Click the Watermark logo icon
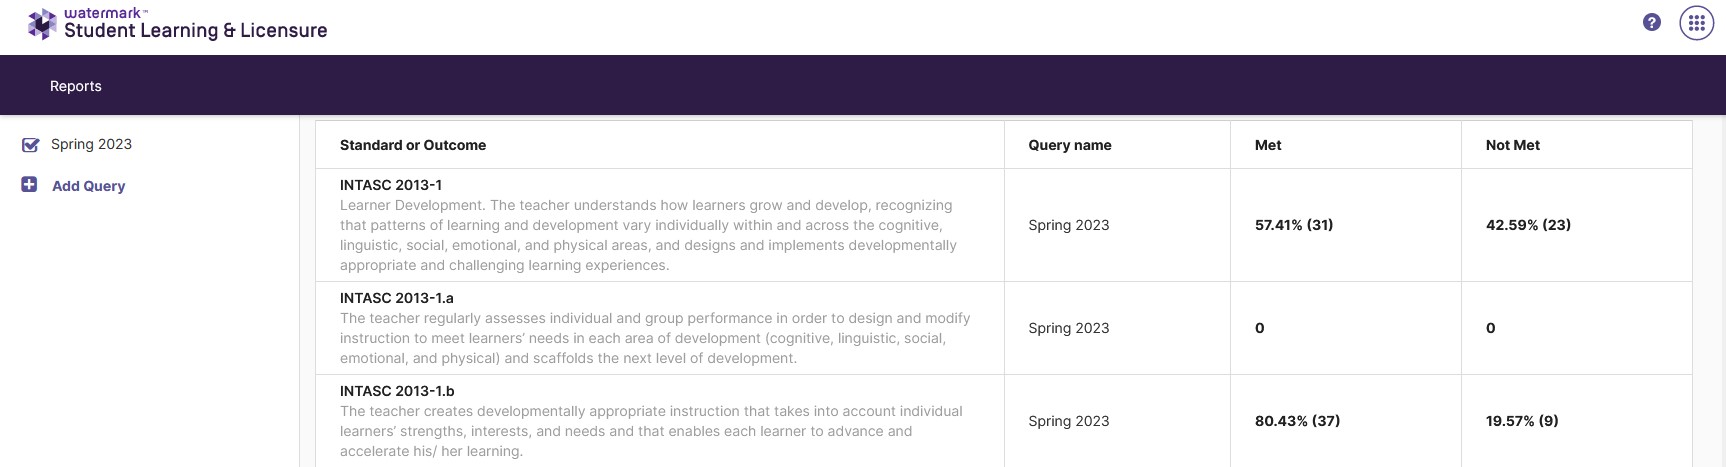Screen dimensions: 1726x467 [42, 24]
